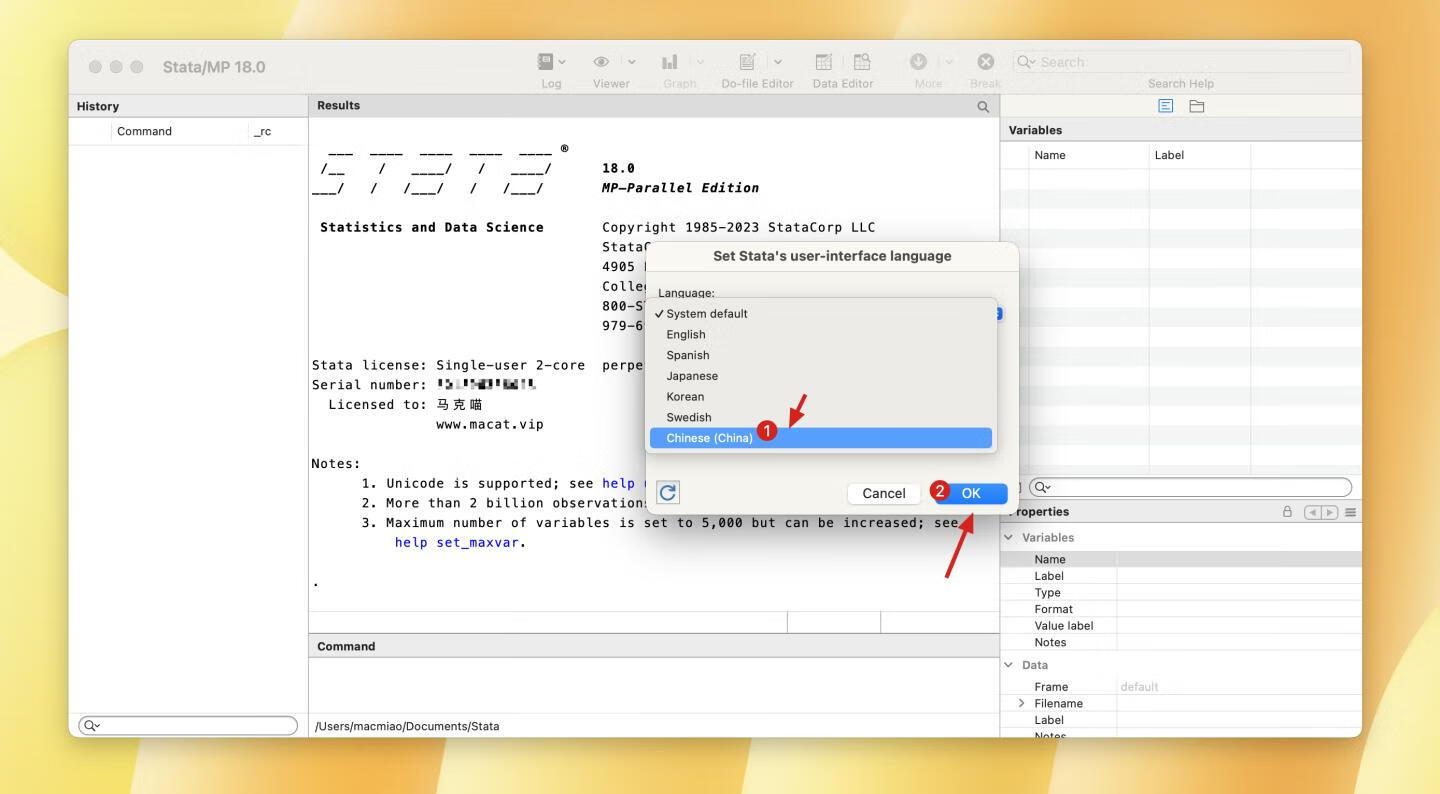The image size is (1440, 794).
Task: Click the reset refresh icon in dialog
Action: [x=668, y=492]
